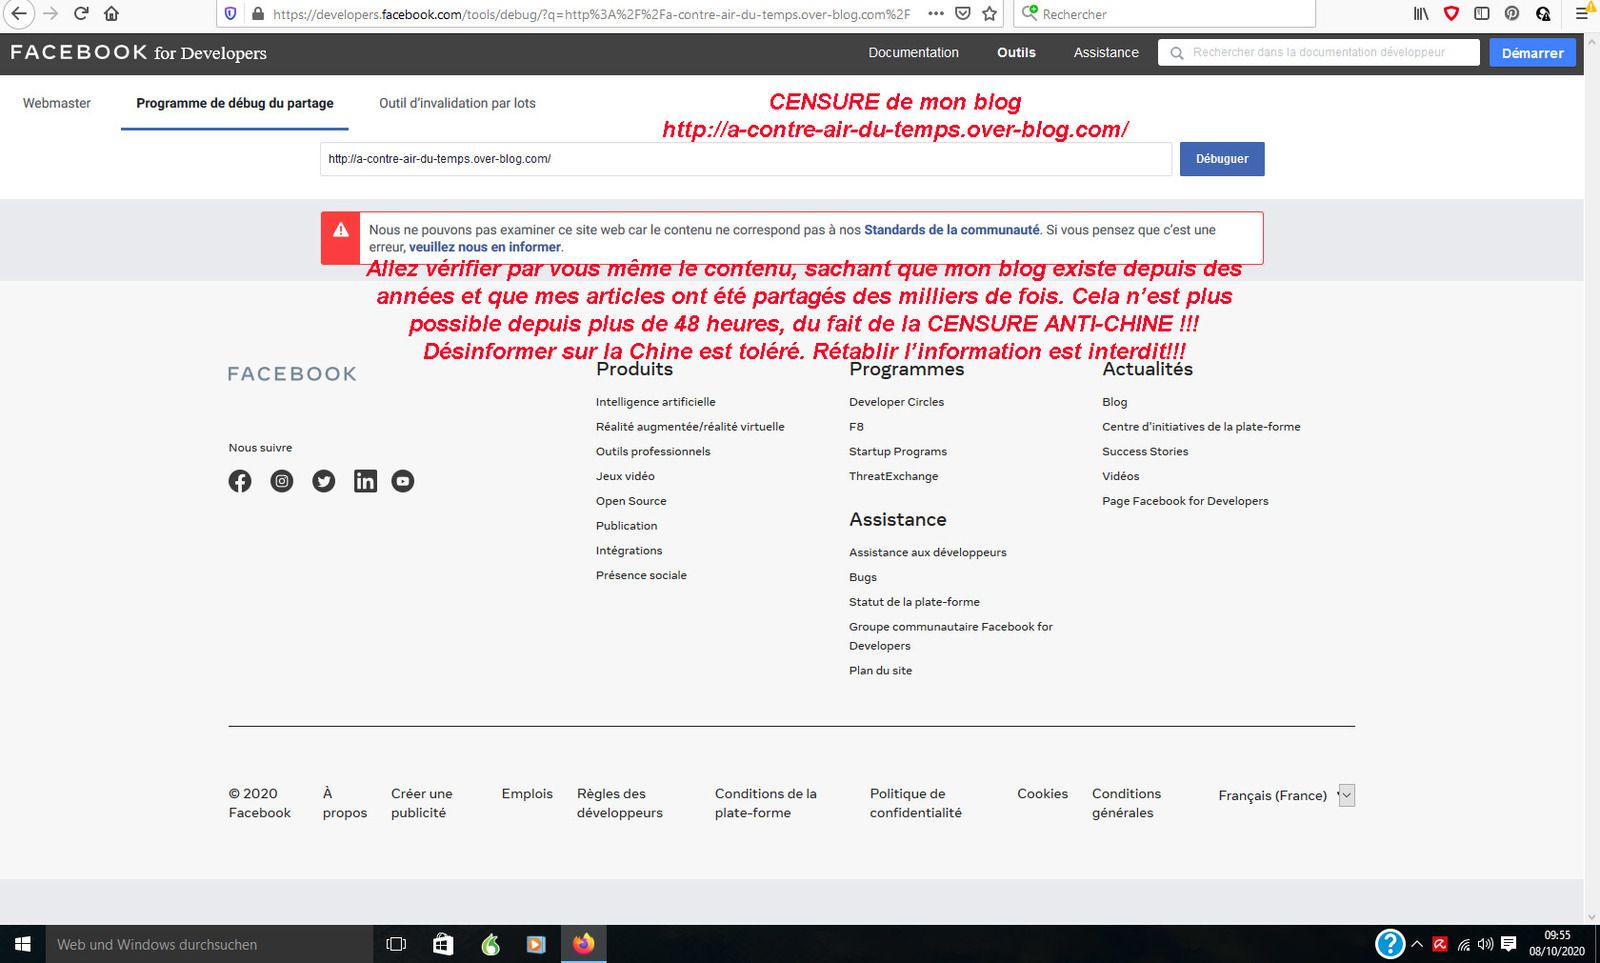Open Politique de confidentialité footer link
1600x963 pixels.
916,803
